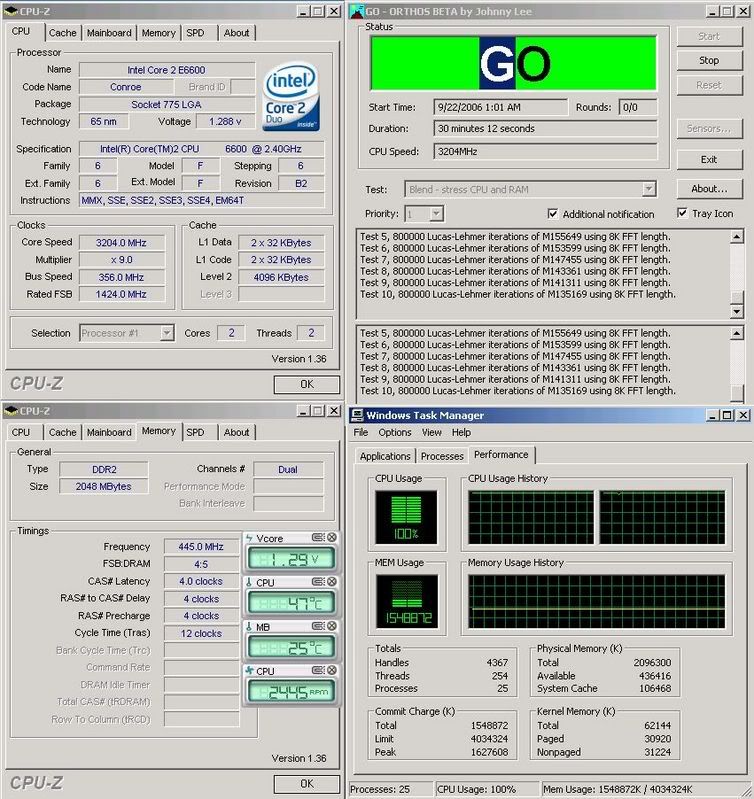Close the CPU temperature widget
The height and width of the screenshot is (799, 754).
point(332,582)
